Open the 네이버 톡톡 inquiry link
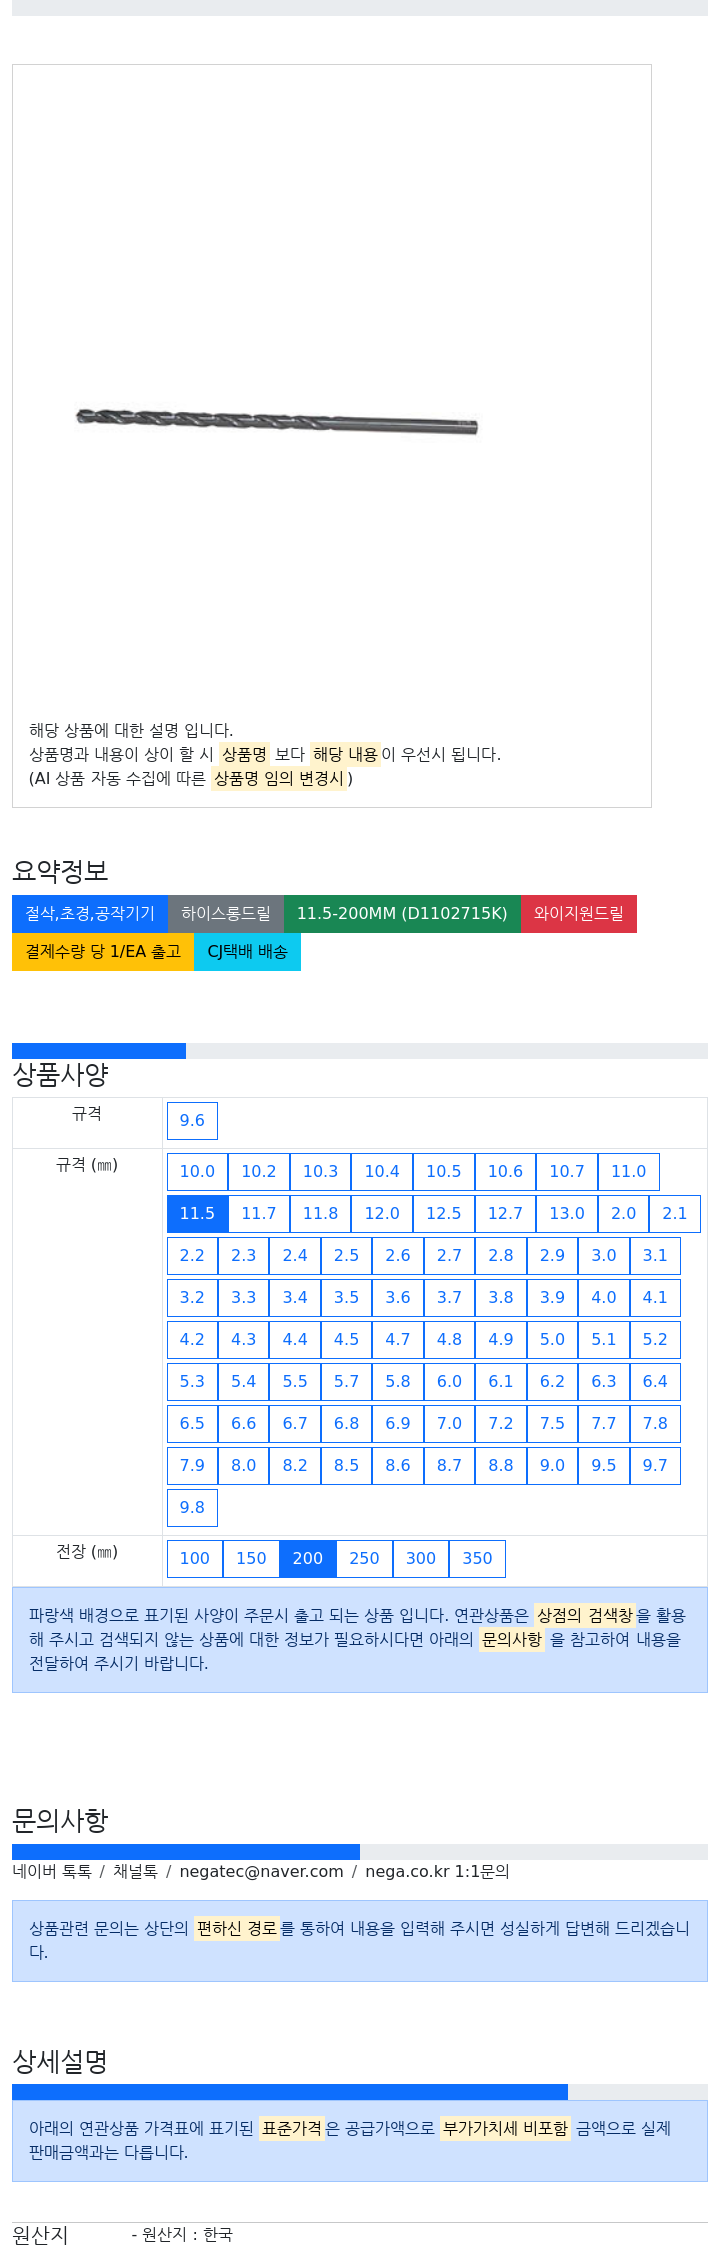The height and width of the screenshot is (2255, 720). click(52, 1872)
